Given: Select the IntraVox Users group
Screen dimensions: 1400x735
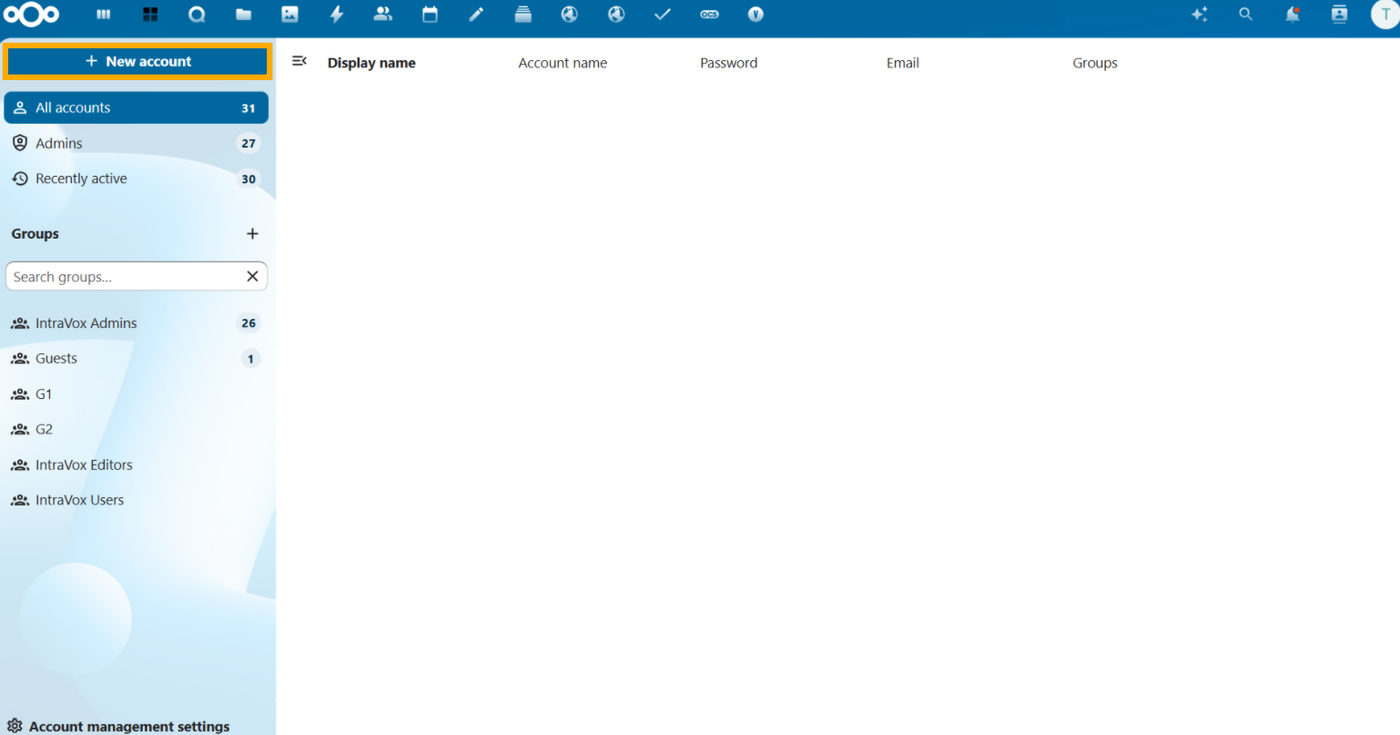Looking at the screenshot, I should point(136,500).
